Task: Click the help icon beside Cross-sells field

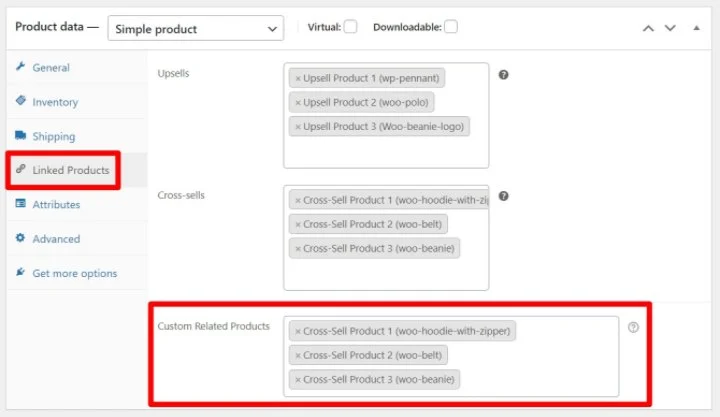Action: point(504,196)
